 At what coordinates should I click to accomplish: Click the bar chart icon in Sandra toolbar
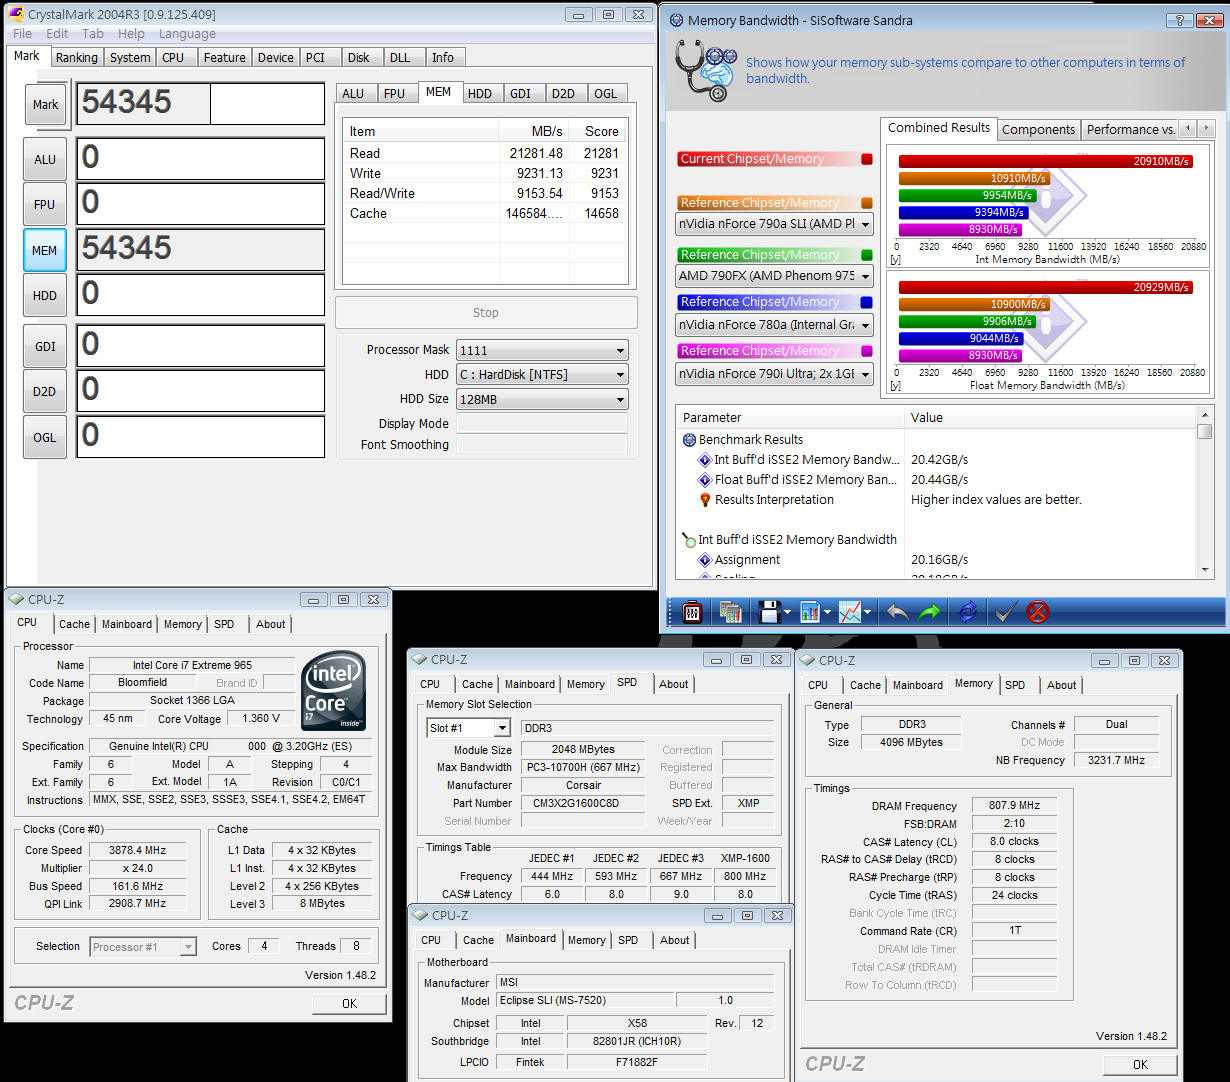[x=810, y=612]
